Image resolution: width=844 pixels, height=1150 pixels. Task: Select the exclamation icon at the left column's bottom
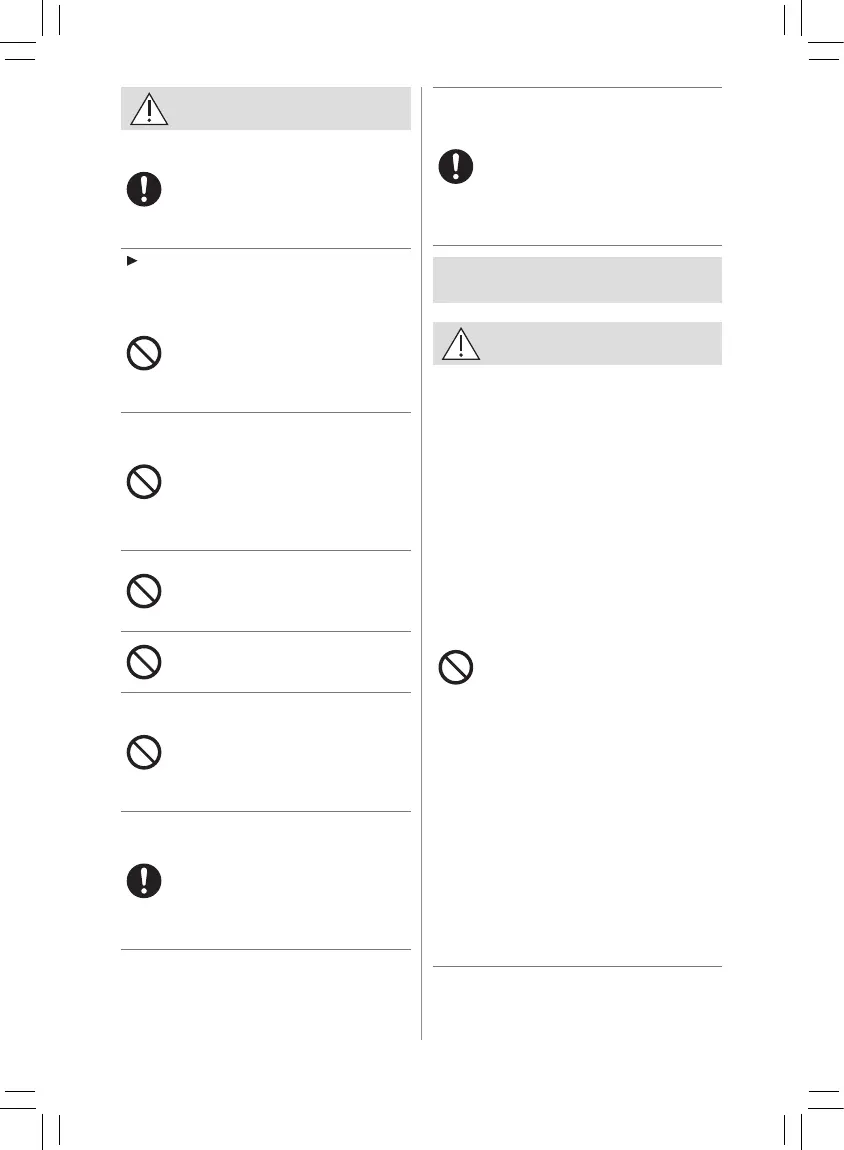[144, 880]
